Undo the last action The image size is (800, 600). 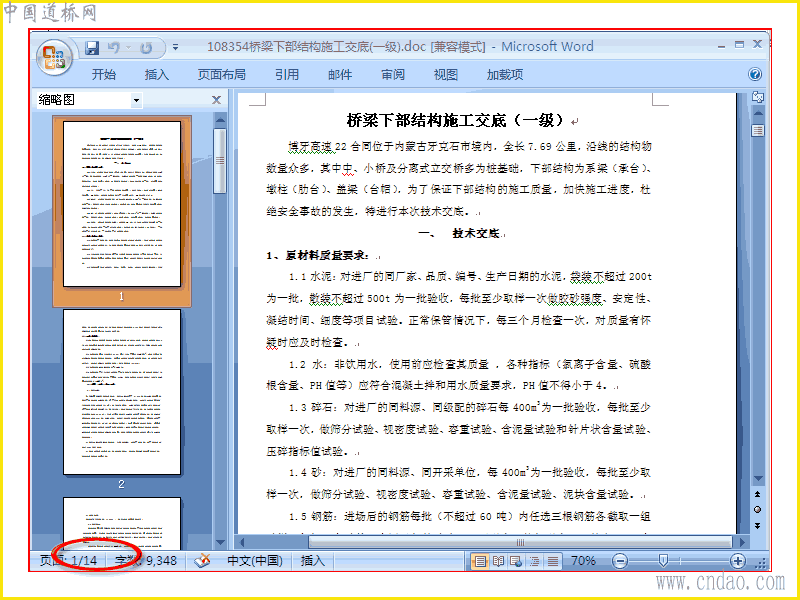113,48
